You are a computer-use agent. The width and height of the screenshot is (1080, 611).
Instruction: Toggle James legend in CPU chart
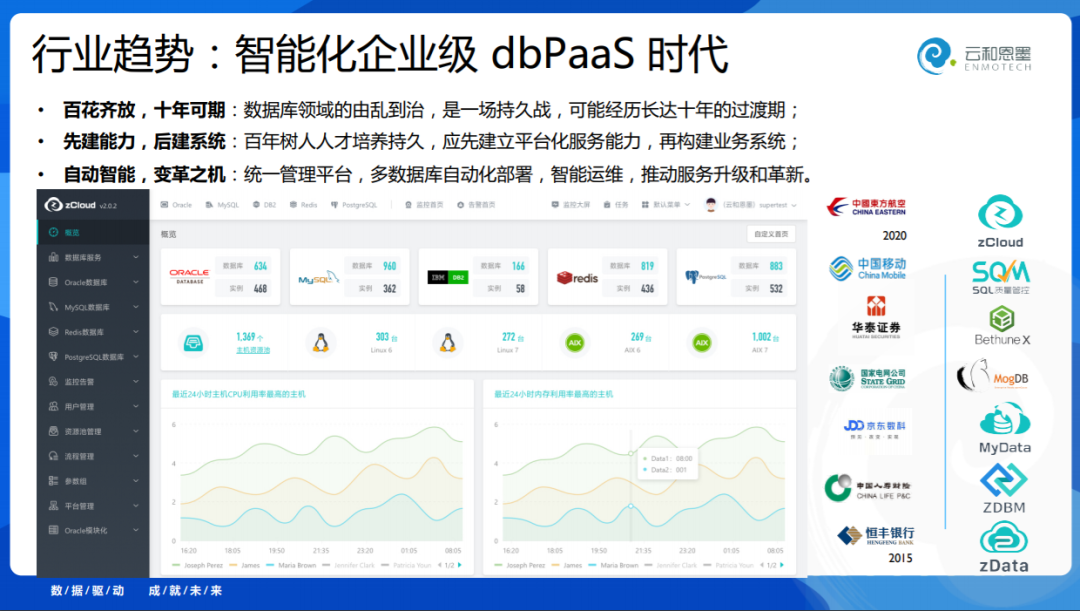[244, 565]
